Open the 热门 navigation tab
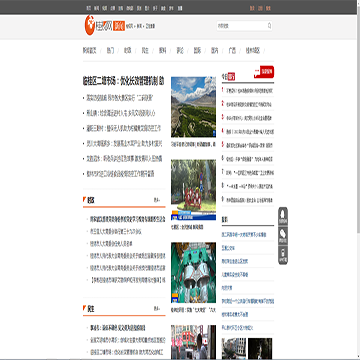The width and height of the screenshot is (360, 360). [110, 51]
